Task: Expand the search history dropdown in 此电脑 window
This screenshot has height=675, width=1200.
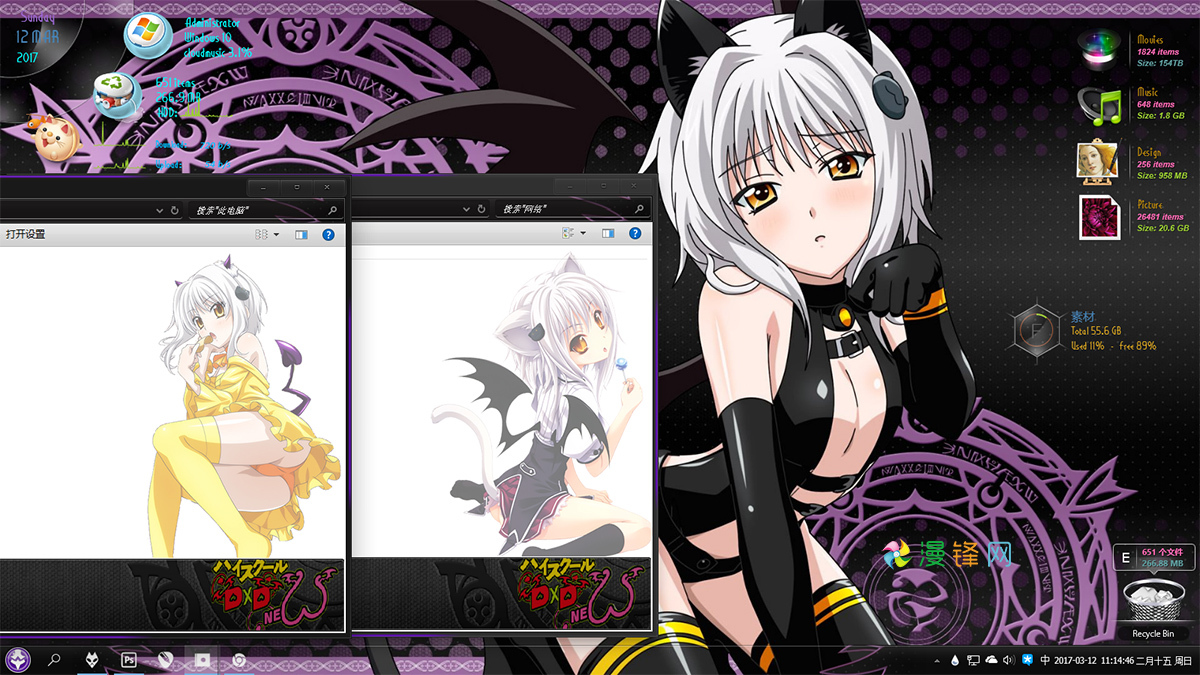Action: click(x=160, y=208)
